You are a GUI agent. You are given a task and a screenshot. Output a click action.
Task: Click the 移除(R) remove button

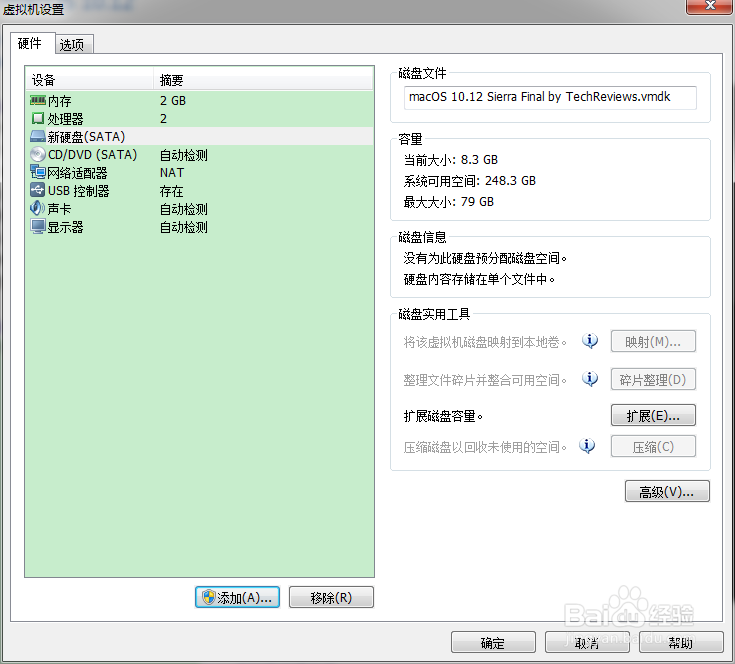tap(331, 597)
